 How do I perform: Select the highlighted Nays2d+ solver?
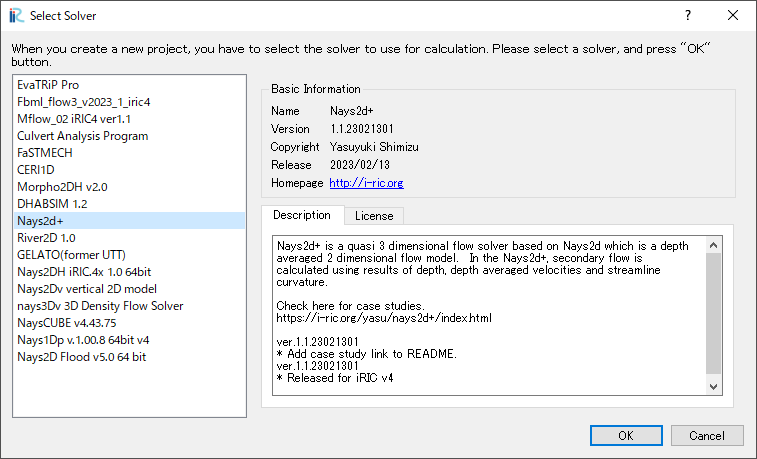click(x=129, y=221)
